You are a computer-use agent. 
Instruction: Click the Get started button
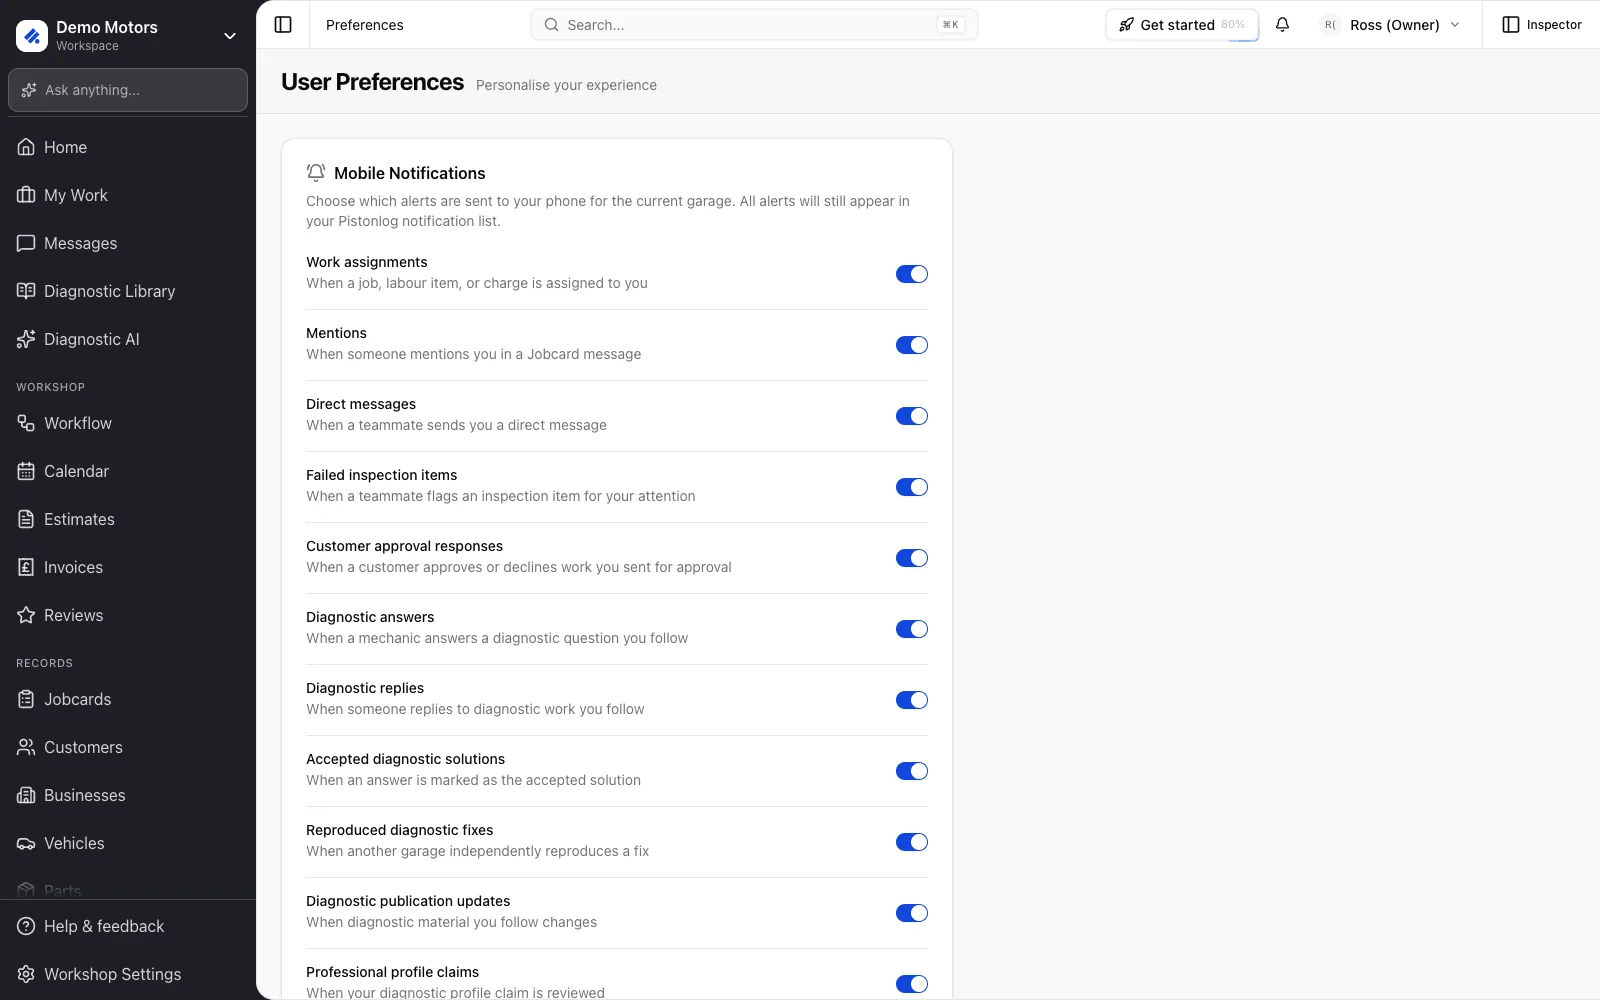1182,25
